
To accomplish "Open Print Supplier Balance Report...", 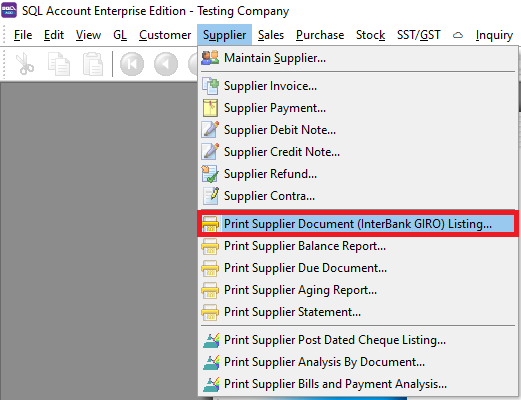I will pyautogui.click(x=358, y=246).
